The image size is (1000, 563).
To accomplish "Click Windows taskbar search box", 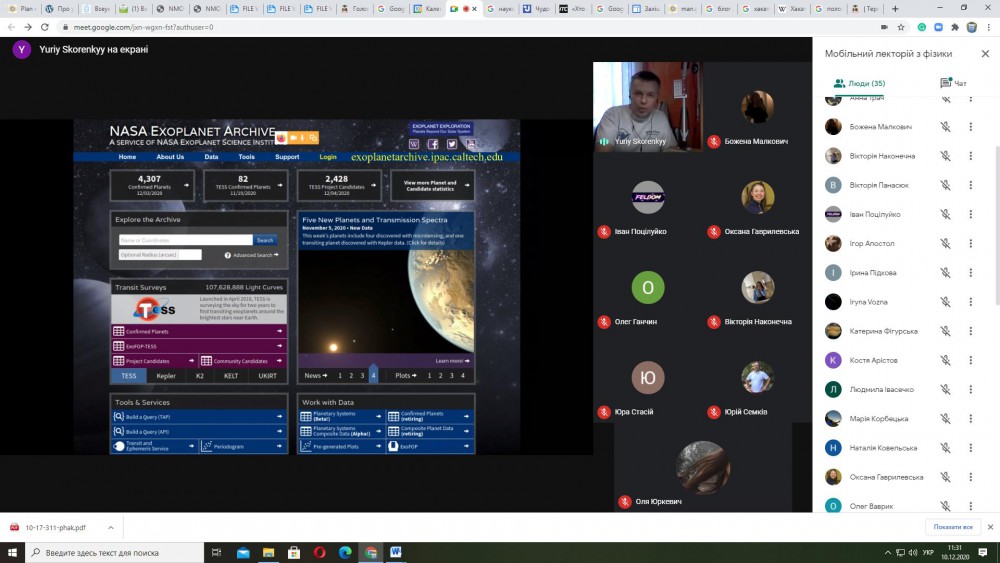I will [115, 552].
